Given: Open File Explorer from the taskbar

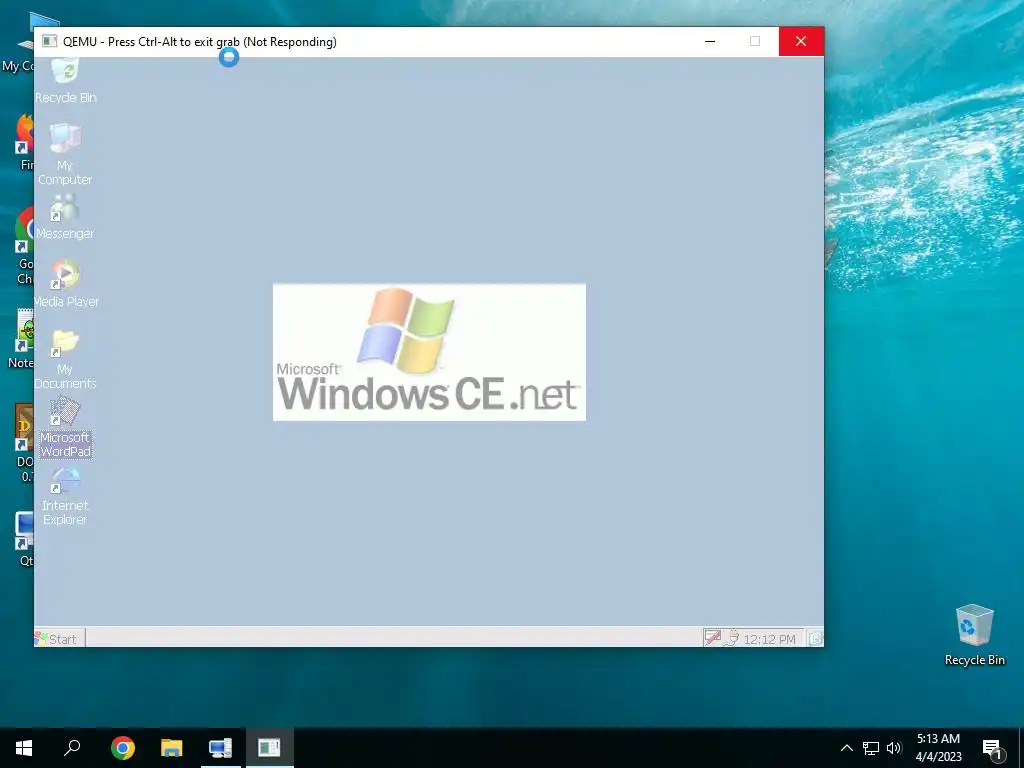Looking at the screenshot, I should (171, 748).
